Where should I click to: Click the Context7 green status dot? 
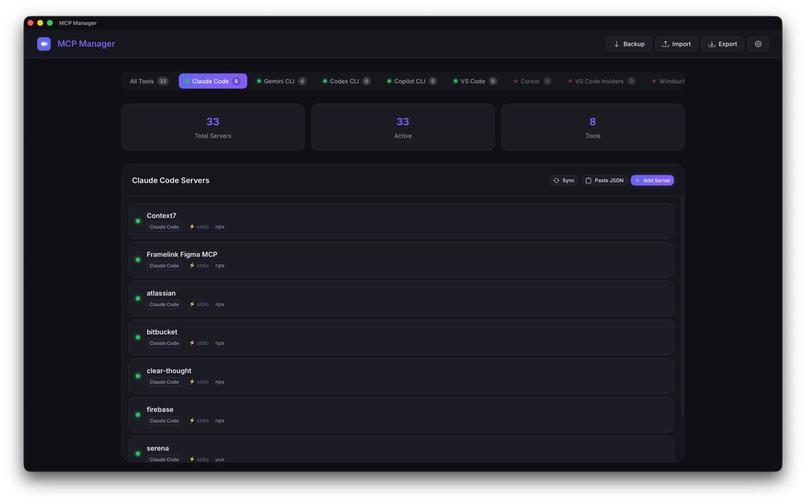138,221
